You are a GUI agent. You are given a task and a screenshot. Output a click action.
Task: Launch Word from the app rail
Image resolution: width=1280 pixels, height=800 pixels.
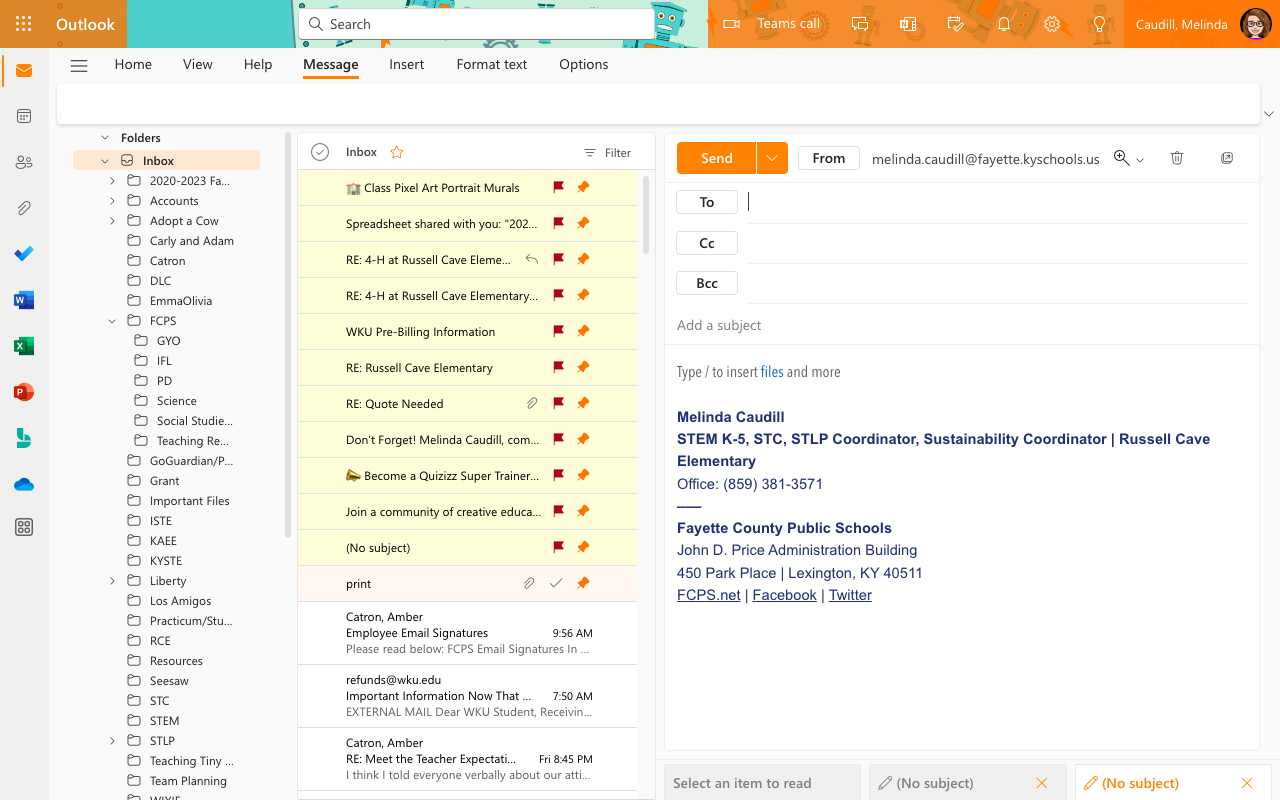[x=24, y=300]
